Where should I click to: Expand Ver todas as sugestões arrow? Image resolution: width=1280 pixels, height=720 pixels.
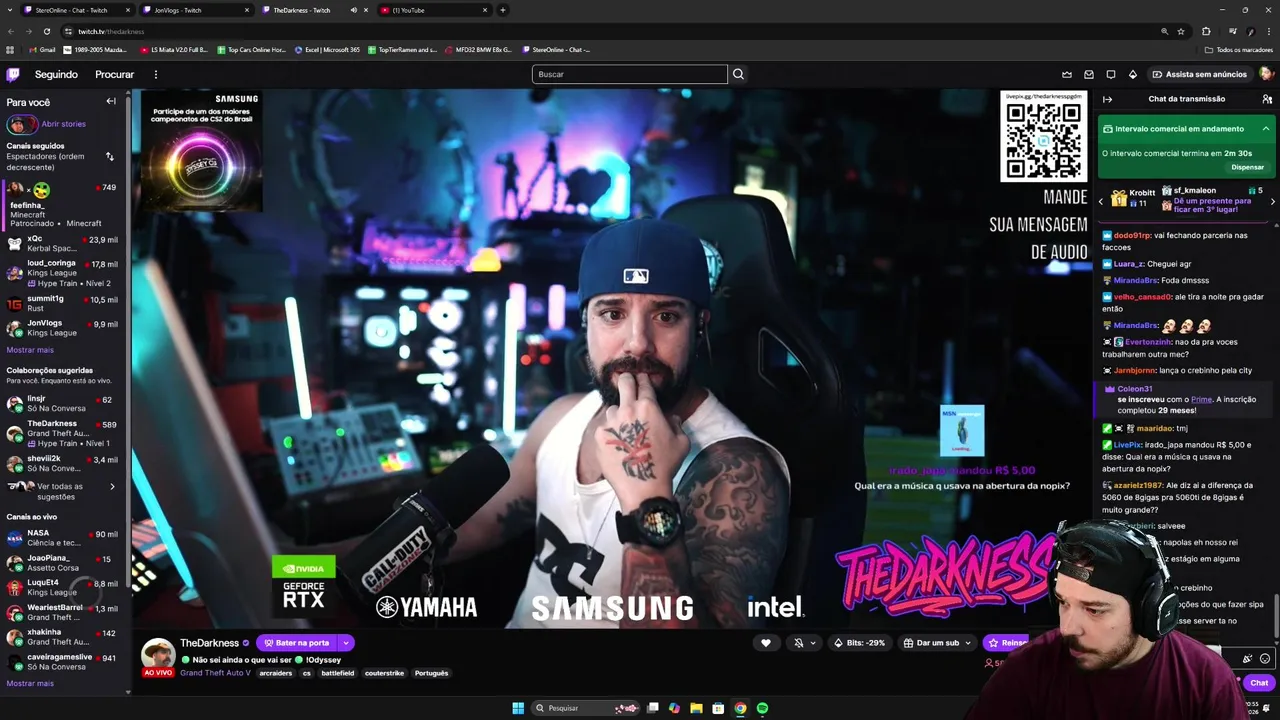click(112, 487)
